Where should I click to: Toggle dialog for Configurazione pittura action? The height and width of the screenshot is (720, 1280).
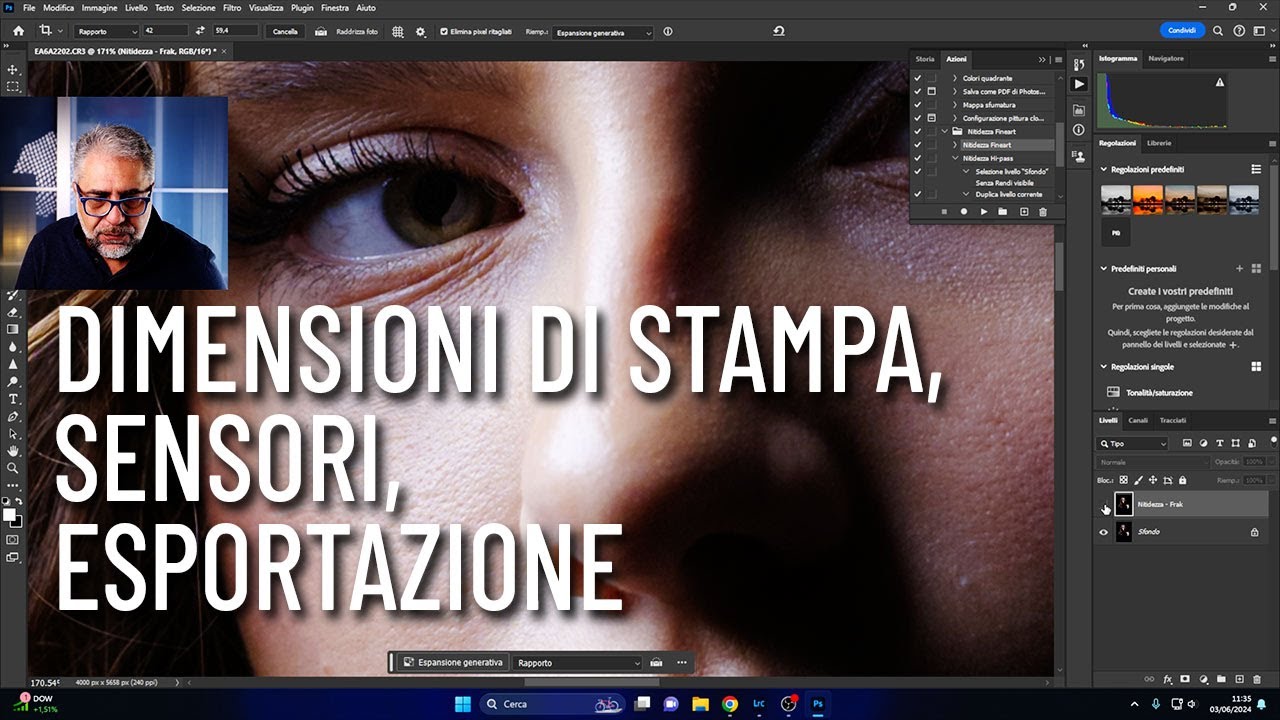pos(931,118)
